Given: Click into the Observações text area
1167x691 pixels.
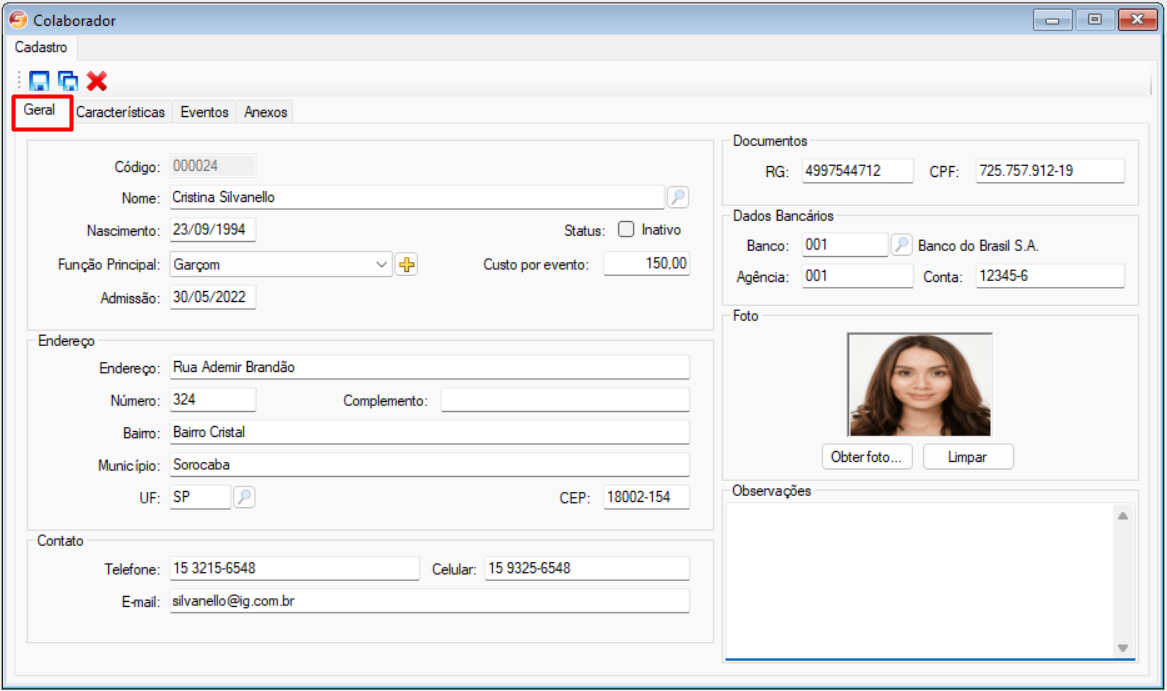Looking at the screenshot, I should point(920,581).
